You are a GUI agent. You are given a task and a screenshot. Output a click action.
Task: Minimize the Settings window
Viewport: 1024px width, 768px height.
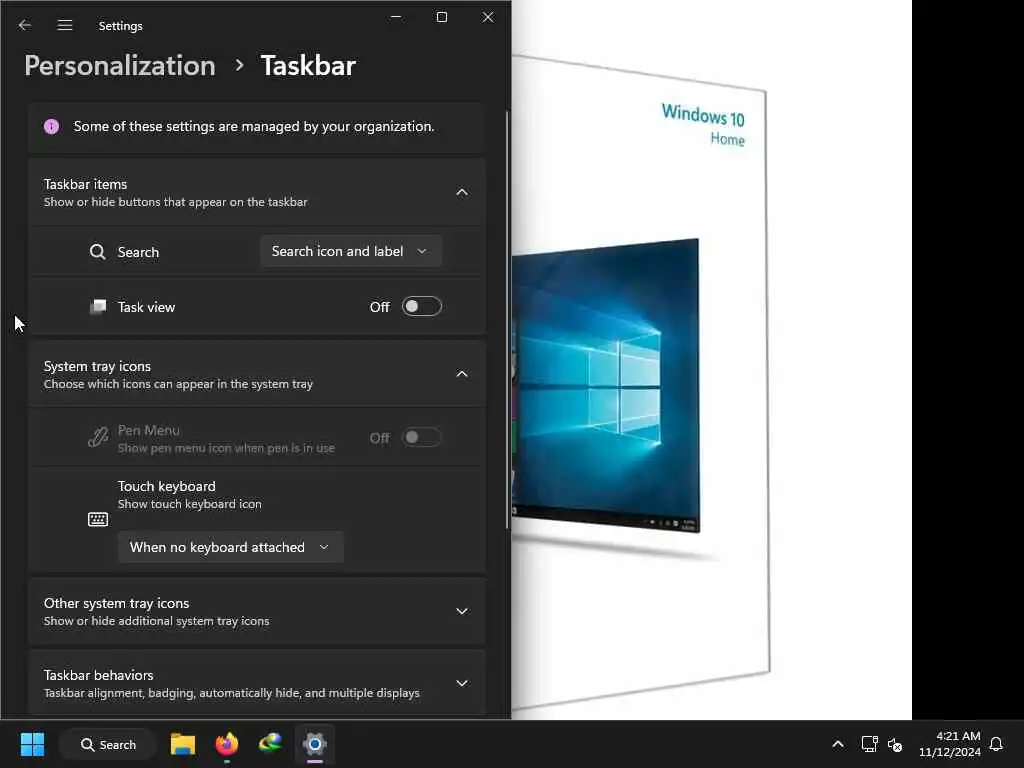(x=396, y=18)
